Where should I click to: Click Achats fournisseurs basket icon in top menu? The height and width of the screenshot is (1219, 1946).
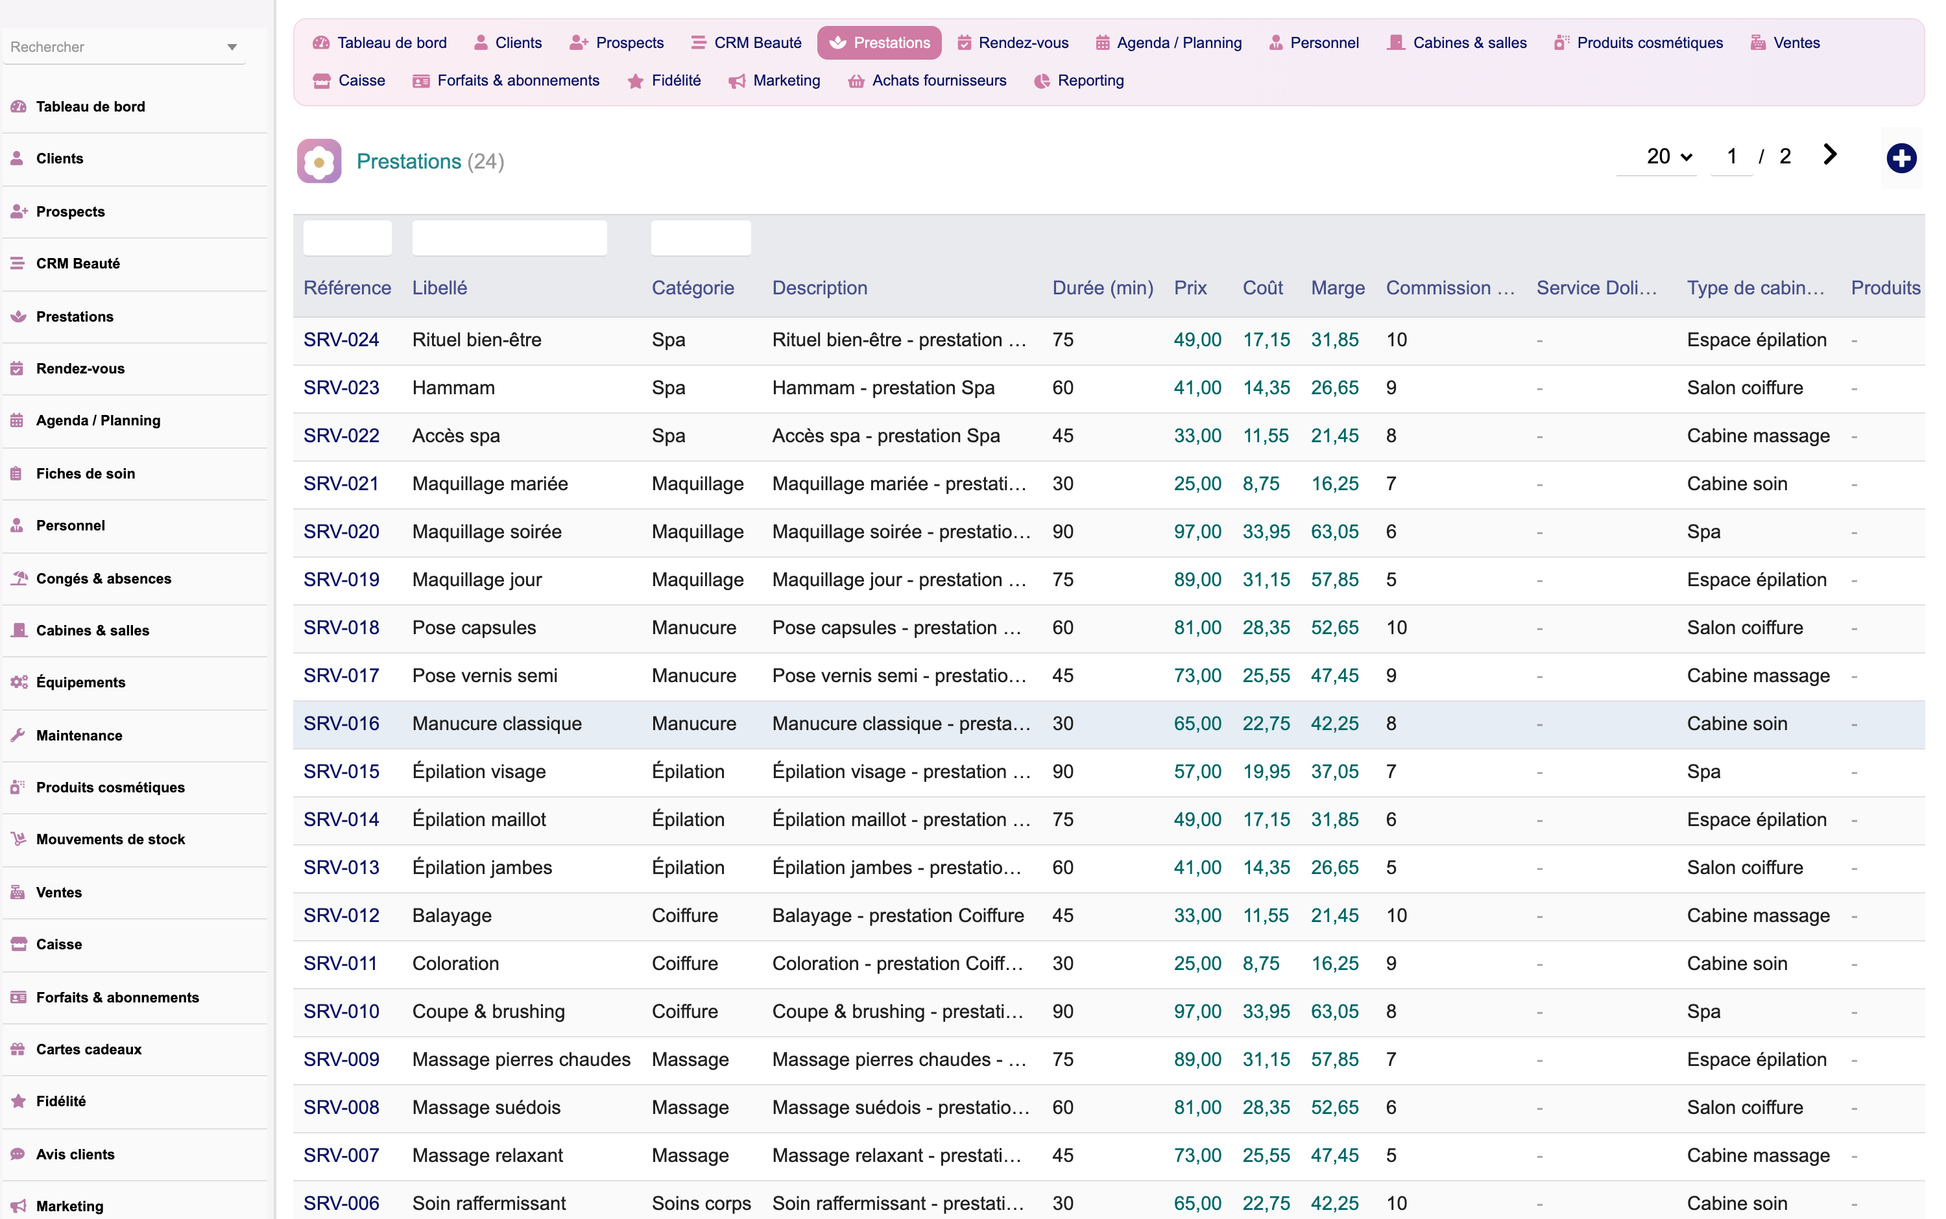856,81
